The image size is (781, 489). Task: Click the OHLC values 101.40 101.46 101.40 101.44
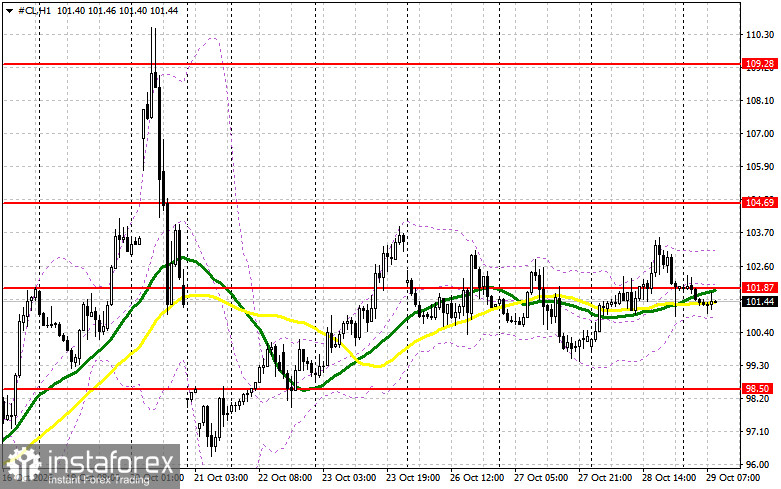tap(118, 10)
